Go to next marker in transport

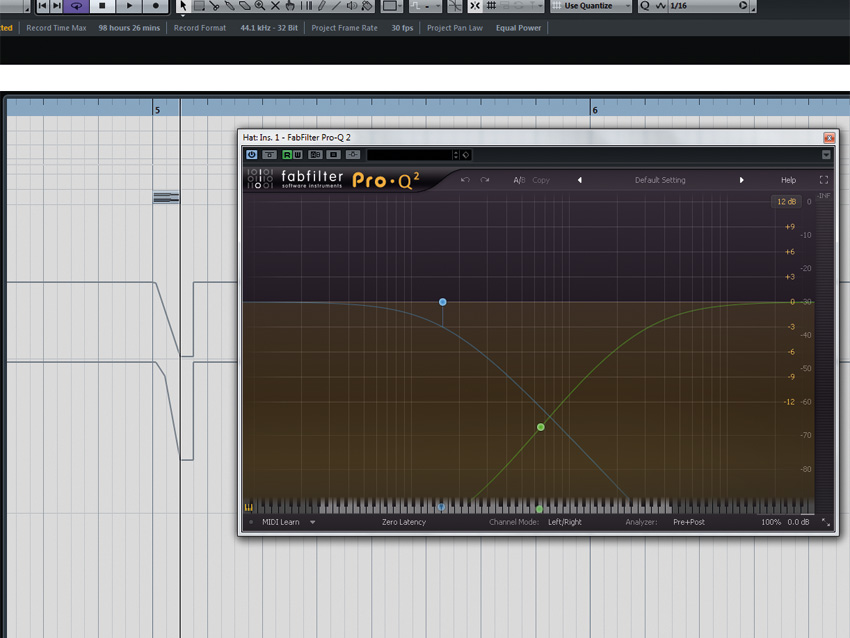pos(56,6)
